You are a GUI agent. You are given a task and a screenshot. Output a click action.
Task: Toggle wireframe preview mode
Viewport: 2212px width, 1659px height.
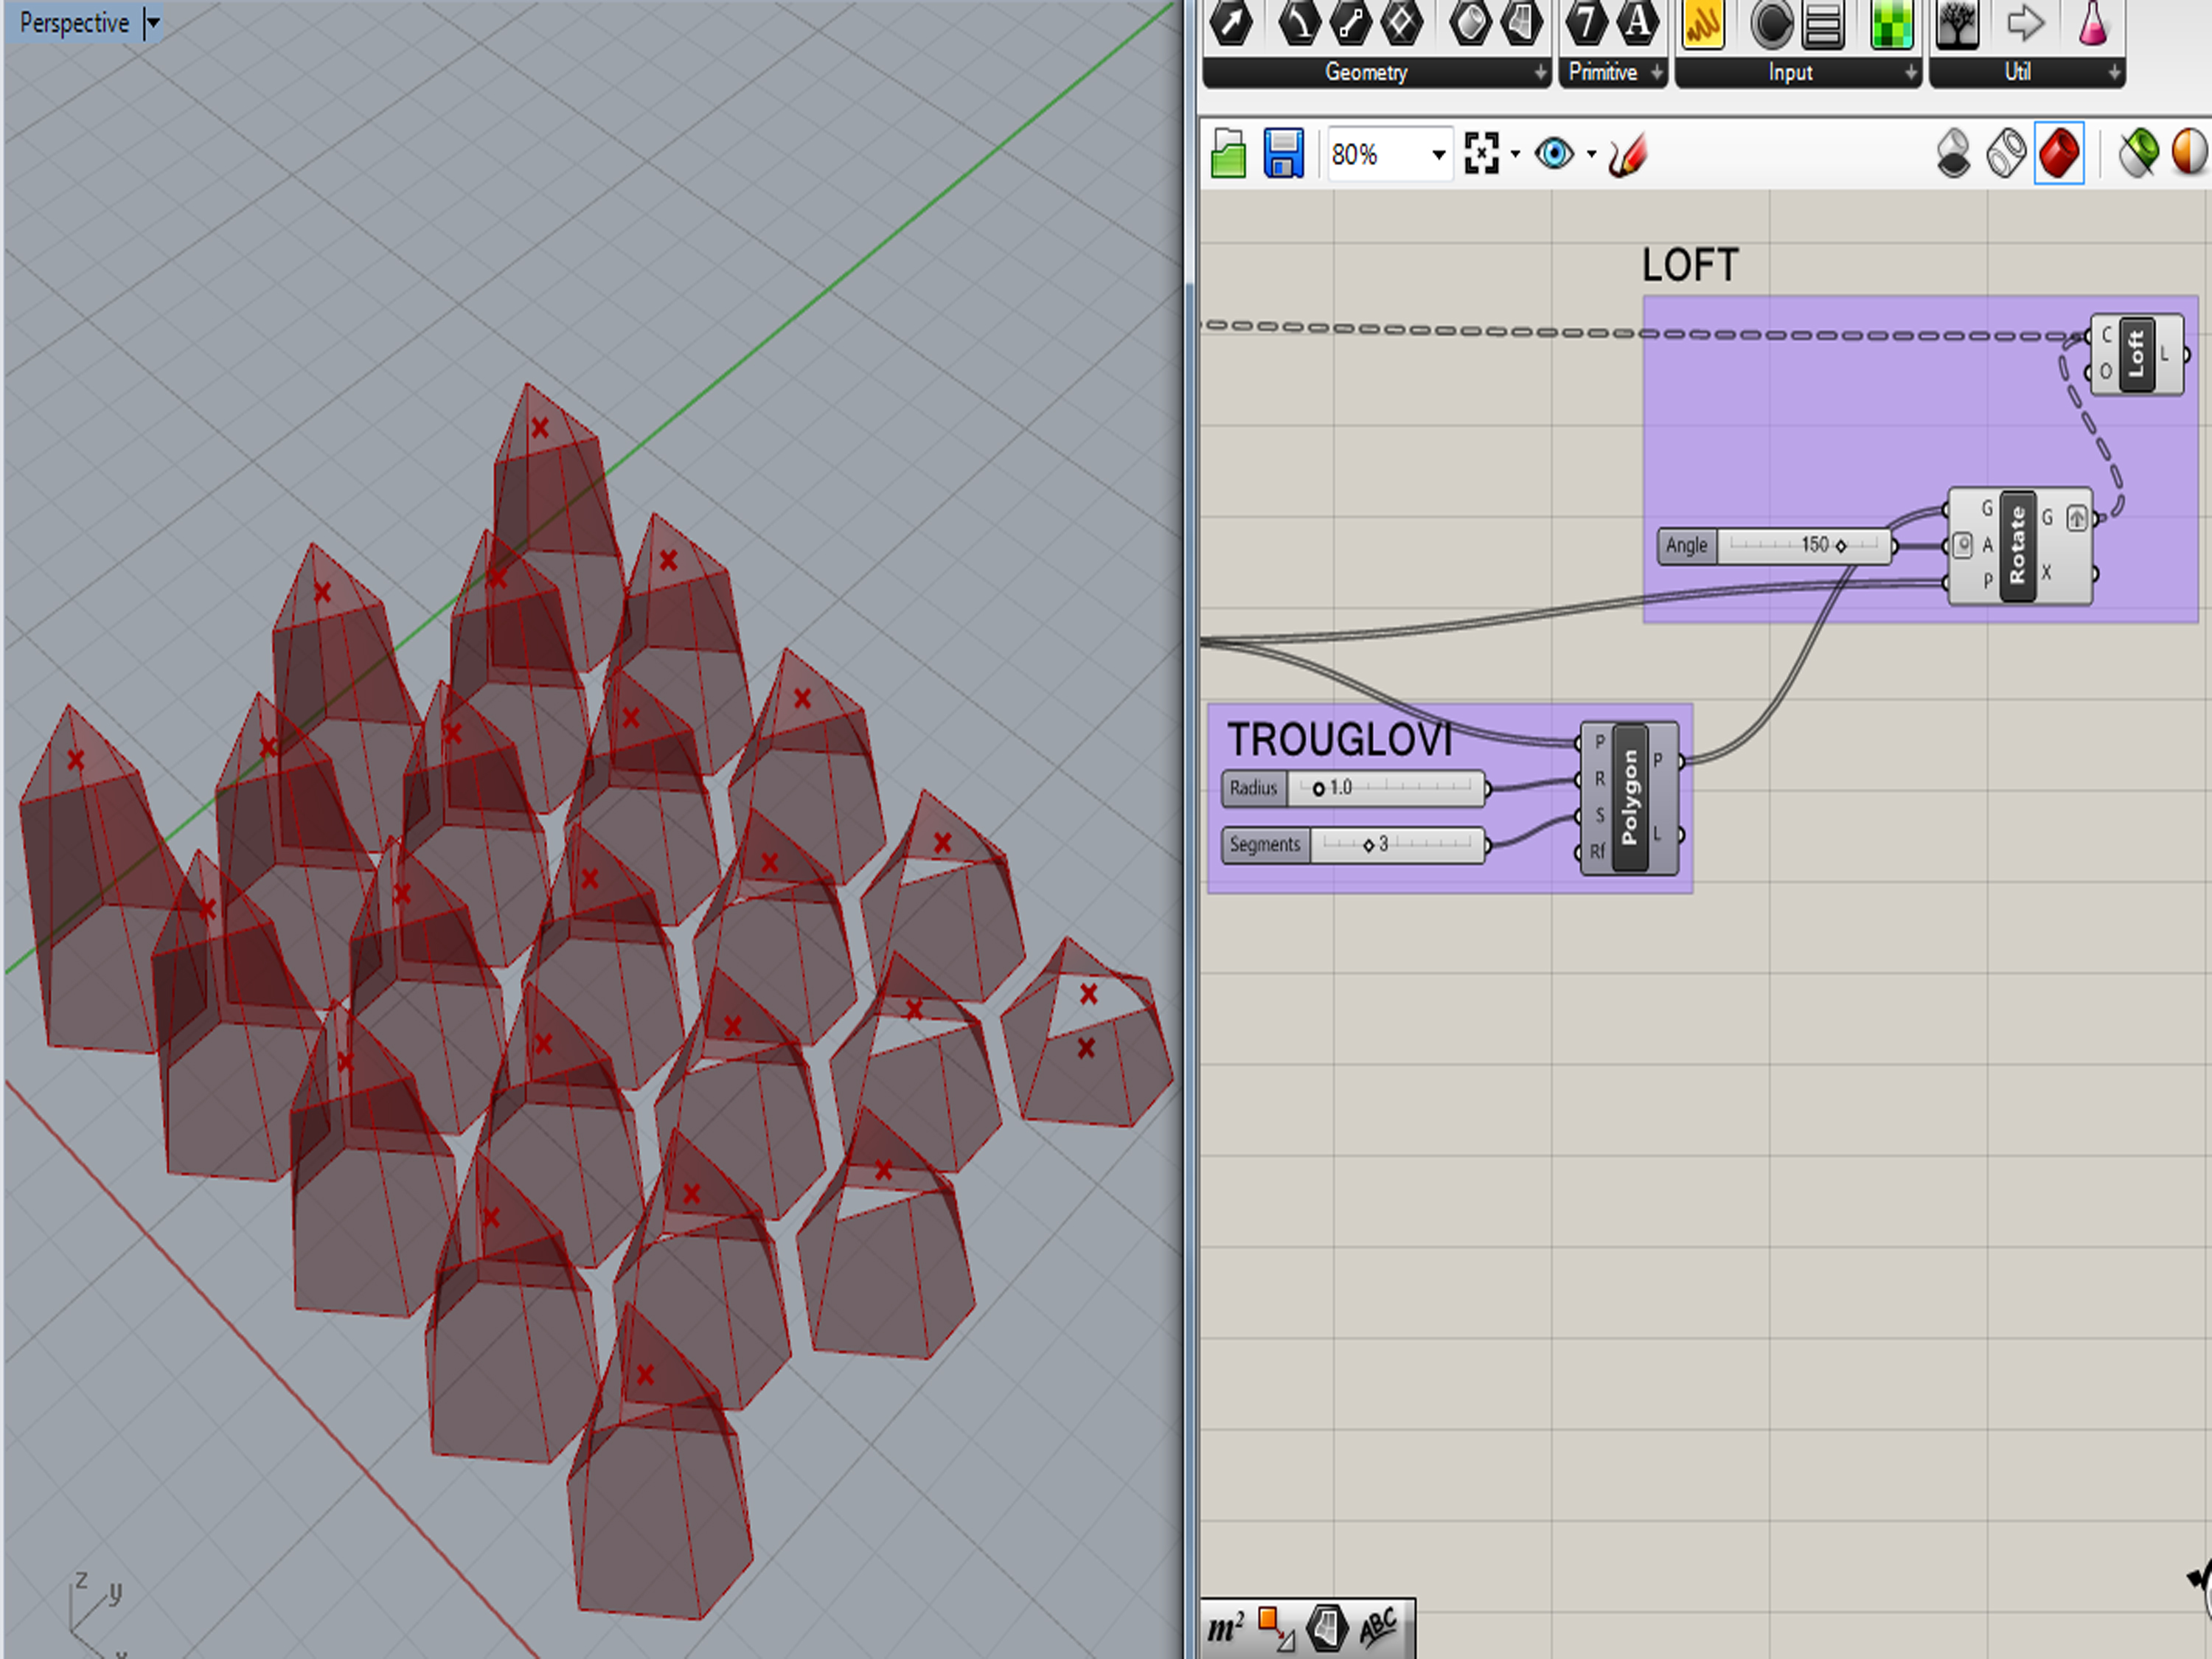(2005, 154)
